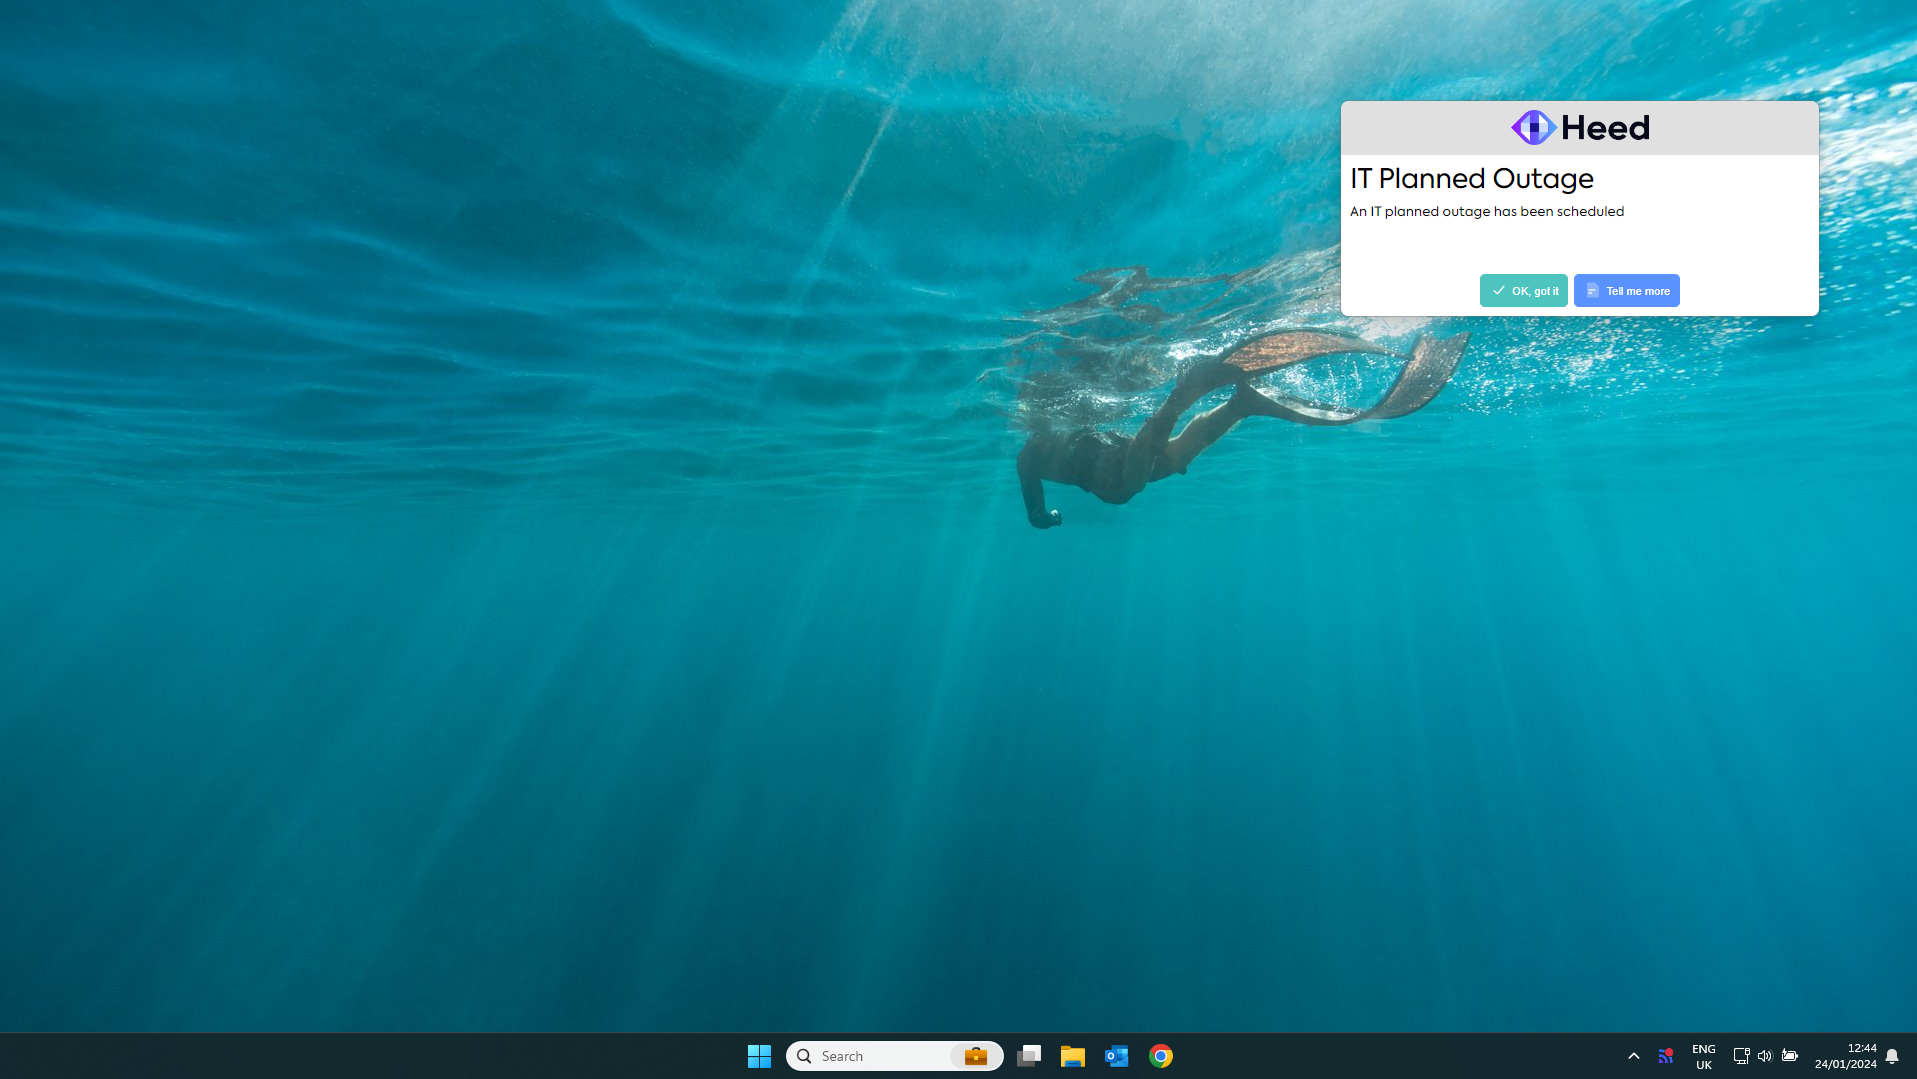This screenshot has width=1917, height=1079.
Task: Click the volume speaker tray icon
Action: tap(1765, 1056)
